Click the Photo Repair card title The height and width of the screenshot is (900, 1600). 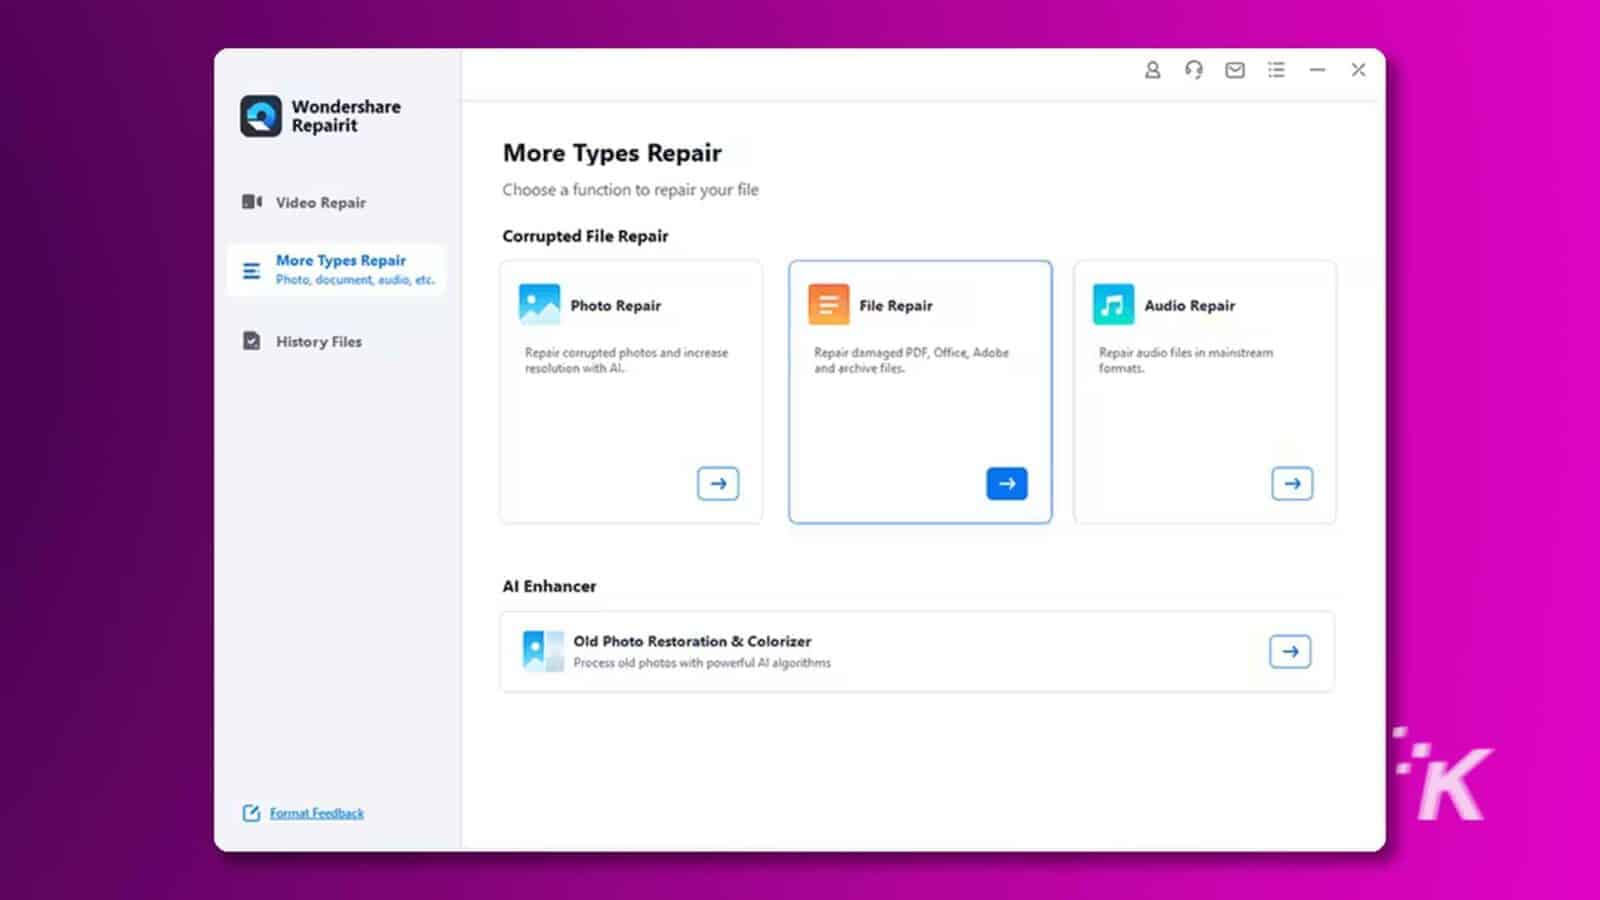[x=616, y=305]
